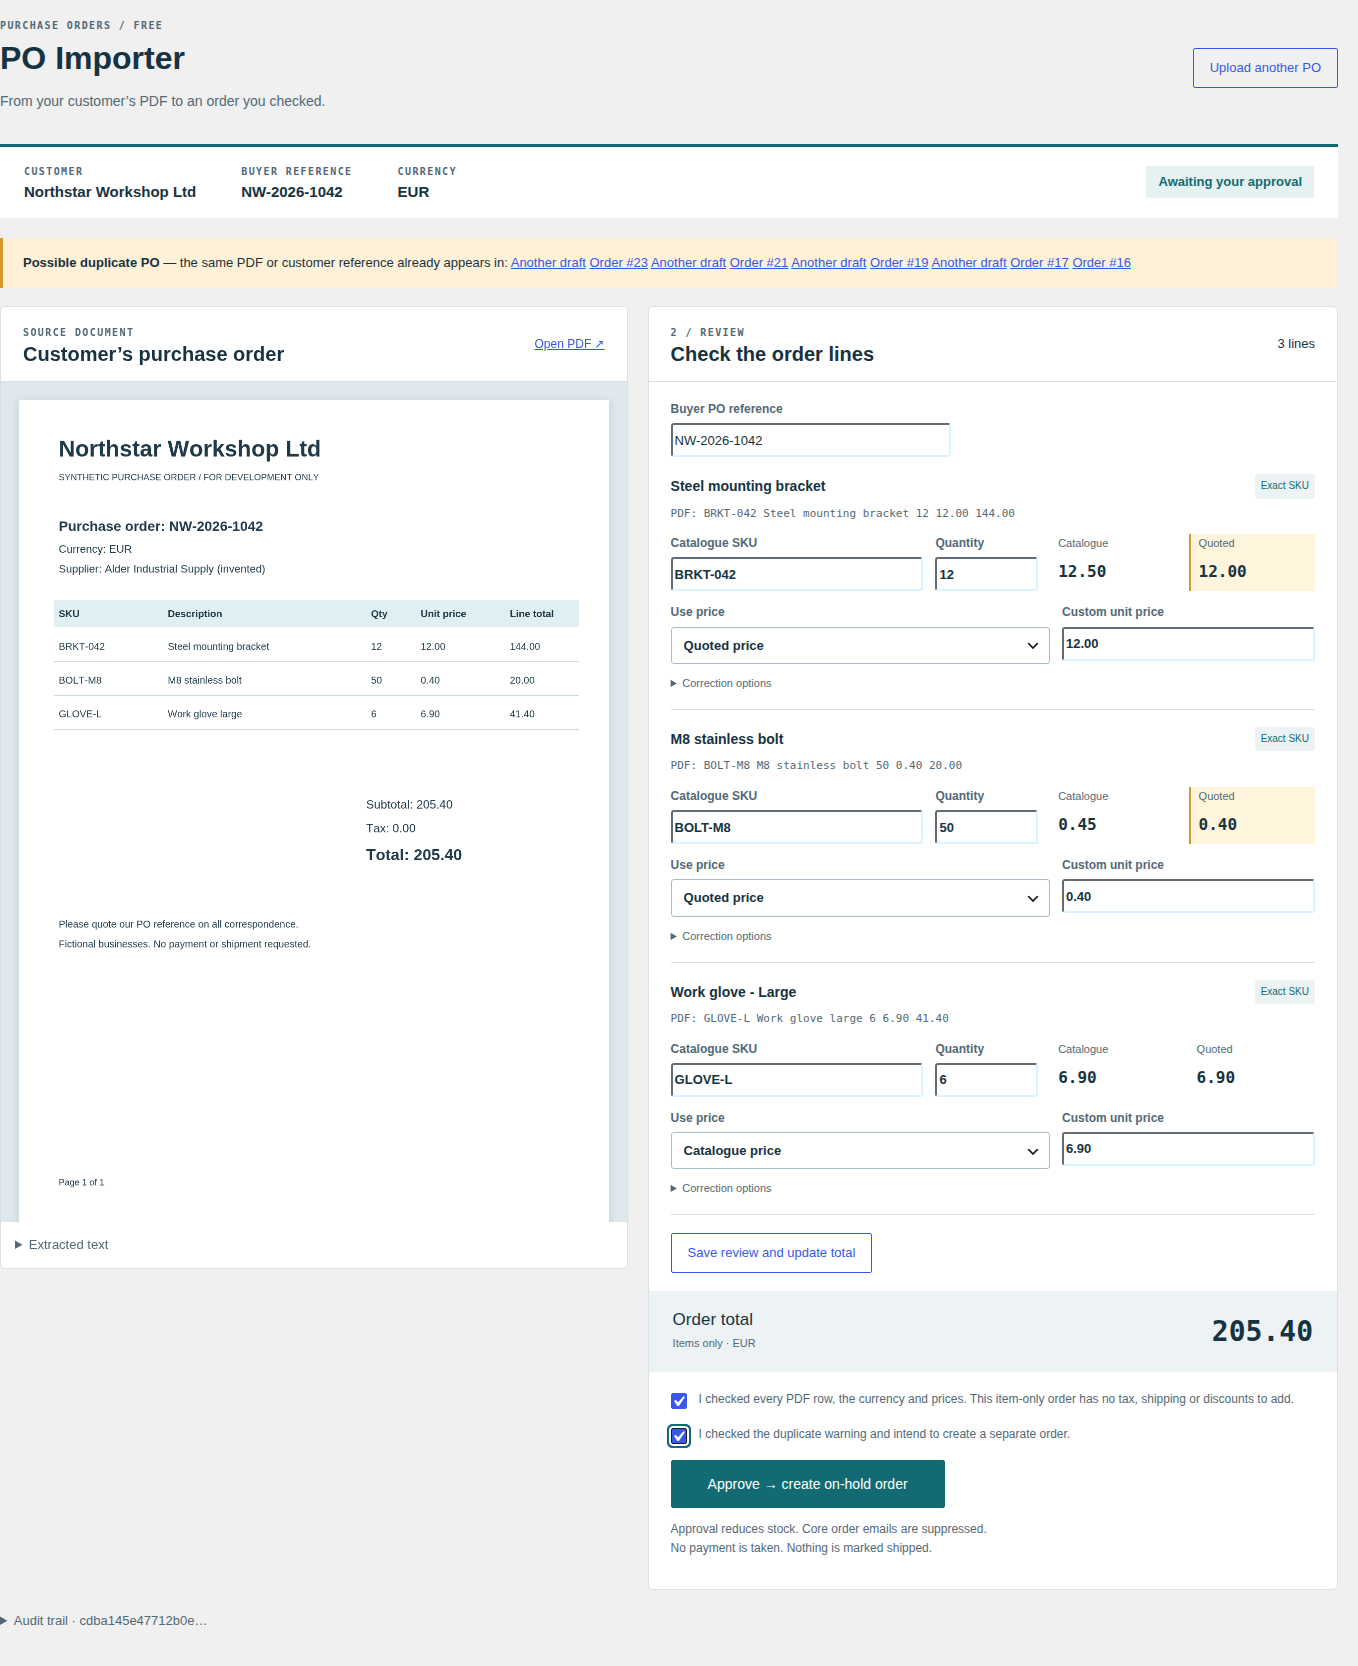Change quantity for M8 stainless bolt
Image resolution: width=1358 pixels, height=1666 pixels.
pyautogui.click(x=986, y=827)
